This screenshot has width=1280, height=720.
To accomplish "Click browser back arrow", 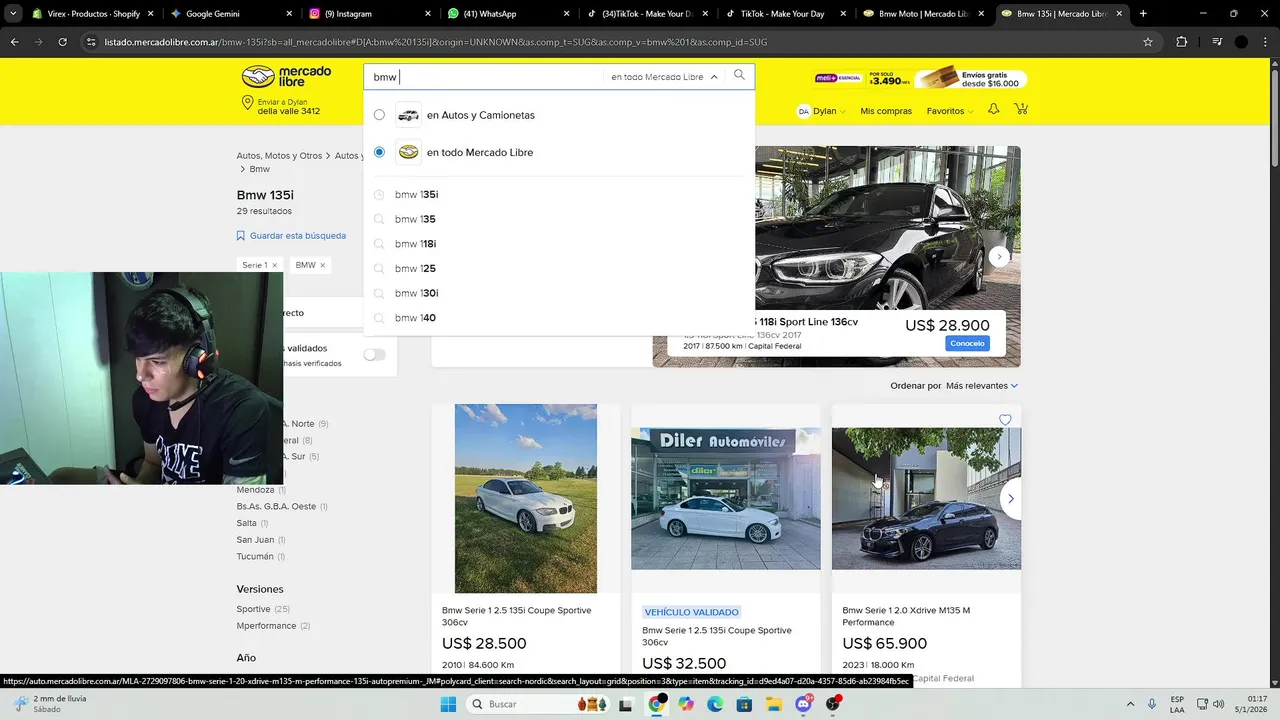I will [14, 42].
